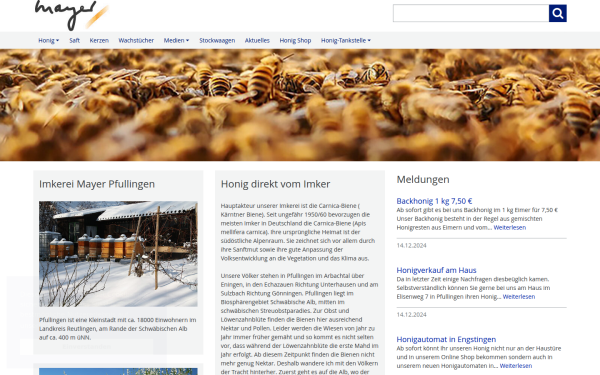The width and height of the screenshot is (600, 375).
Task: Click the faded Einverstanden cookie button
Action: tap(86, 347)
